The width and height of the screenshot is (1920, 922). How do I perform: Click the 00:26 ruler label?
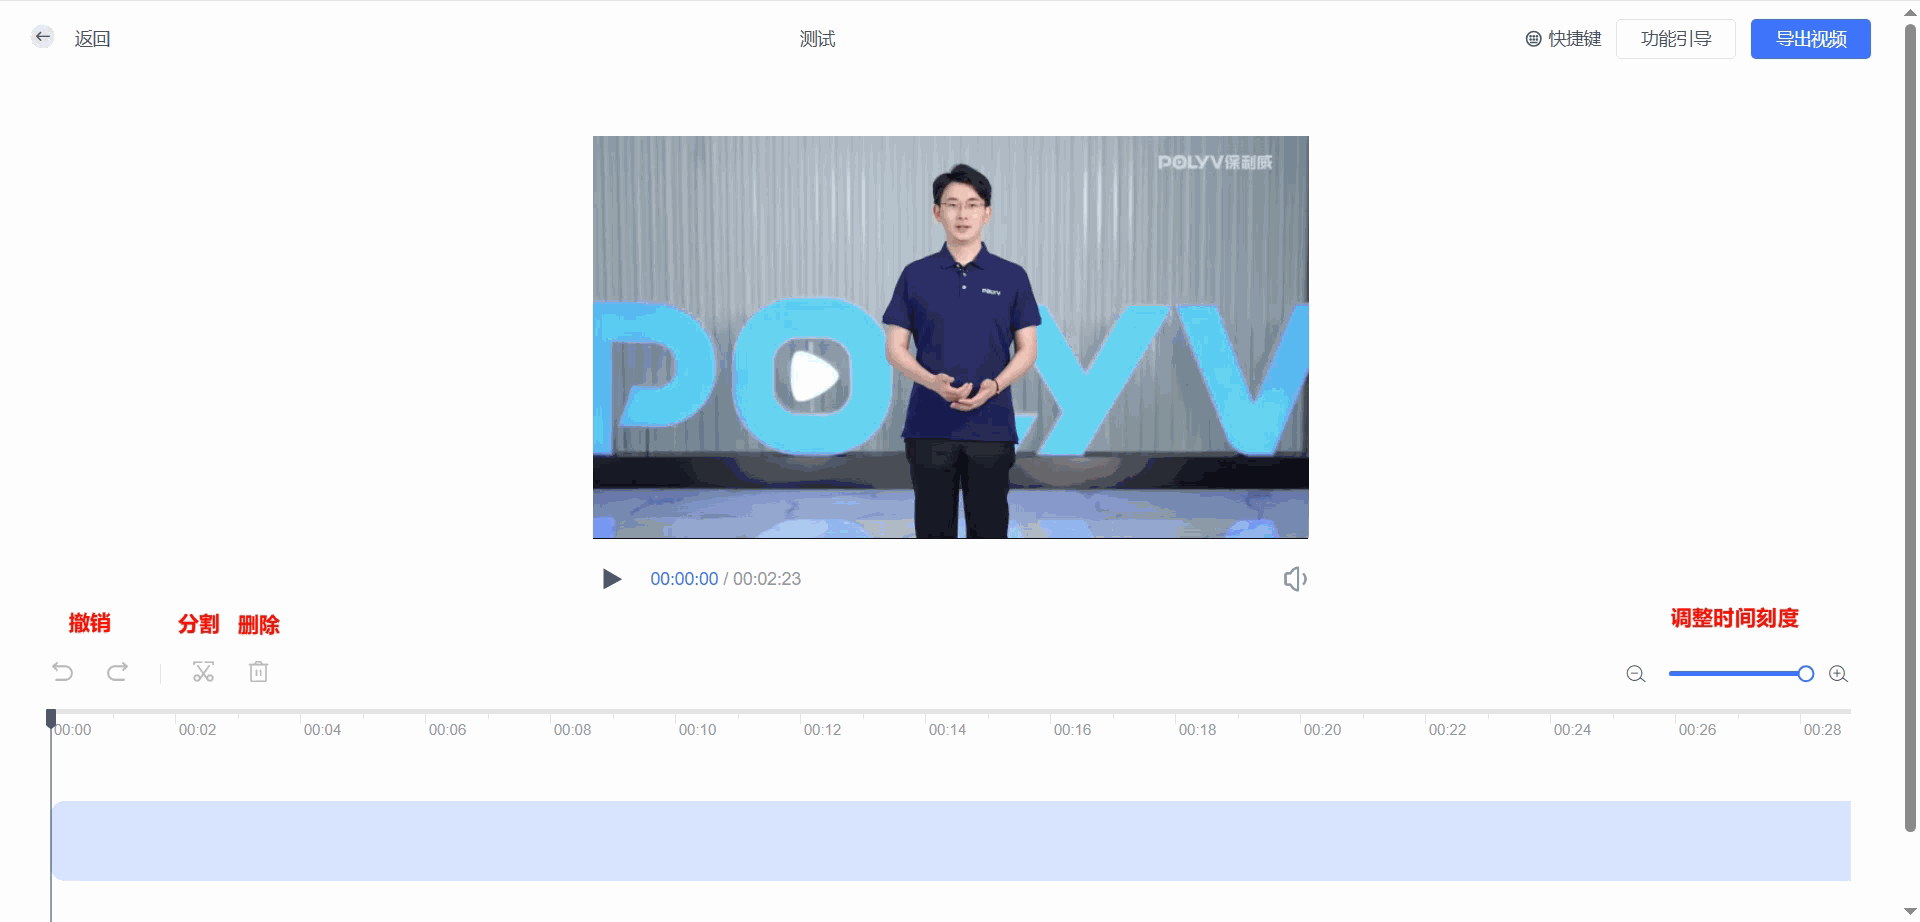point(1697,730)
